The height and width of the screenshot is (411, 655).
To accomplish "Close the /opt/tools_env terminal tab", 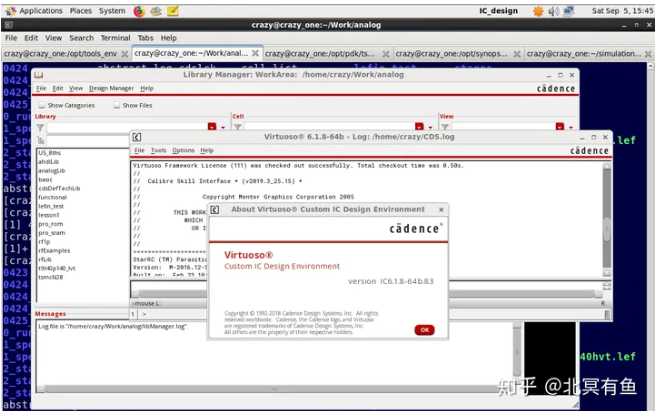I will click(x=124, y=54).
